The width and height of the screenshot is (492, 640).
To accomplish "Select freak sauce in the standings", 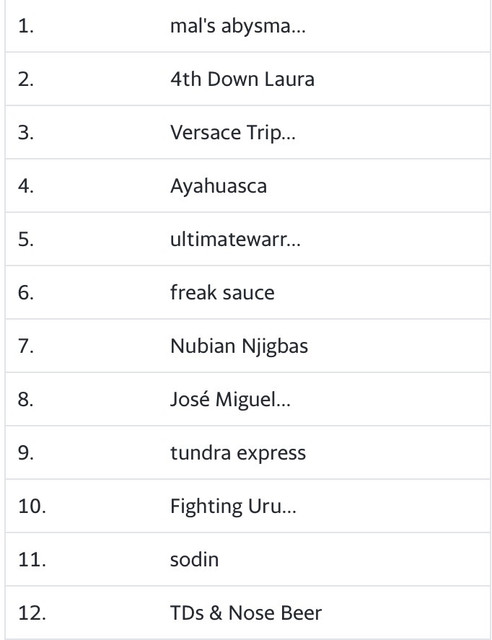I will click(222, 293).
